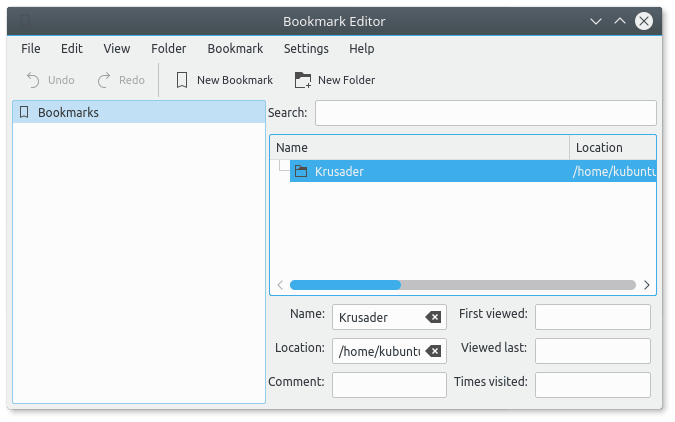Image resolution: width=675 pixels, height=422 pixels.
Task: Open the Bookmark menu
Action: point(235,48)
